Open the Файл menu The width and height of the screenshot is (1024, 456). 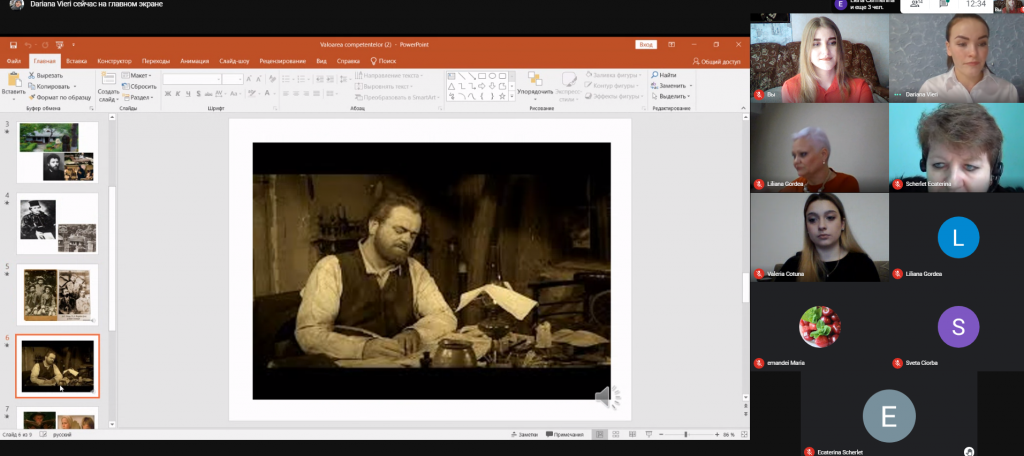point(13,61)
